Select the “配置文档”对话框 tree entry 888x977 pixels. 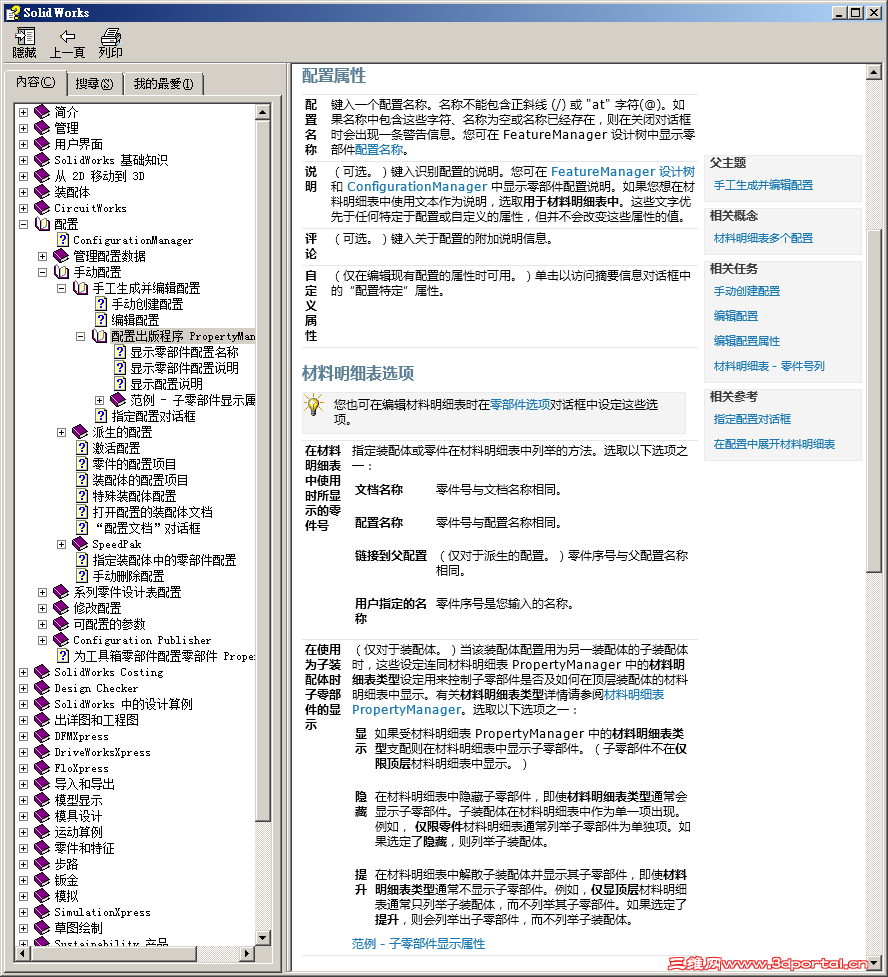146,528
